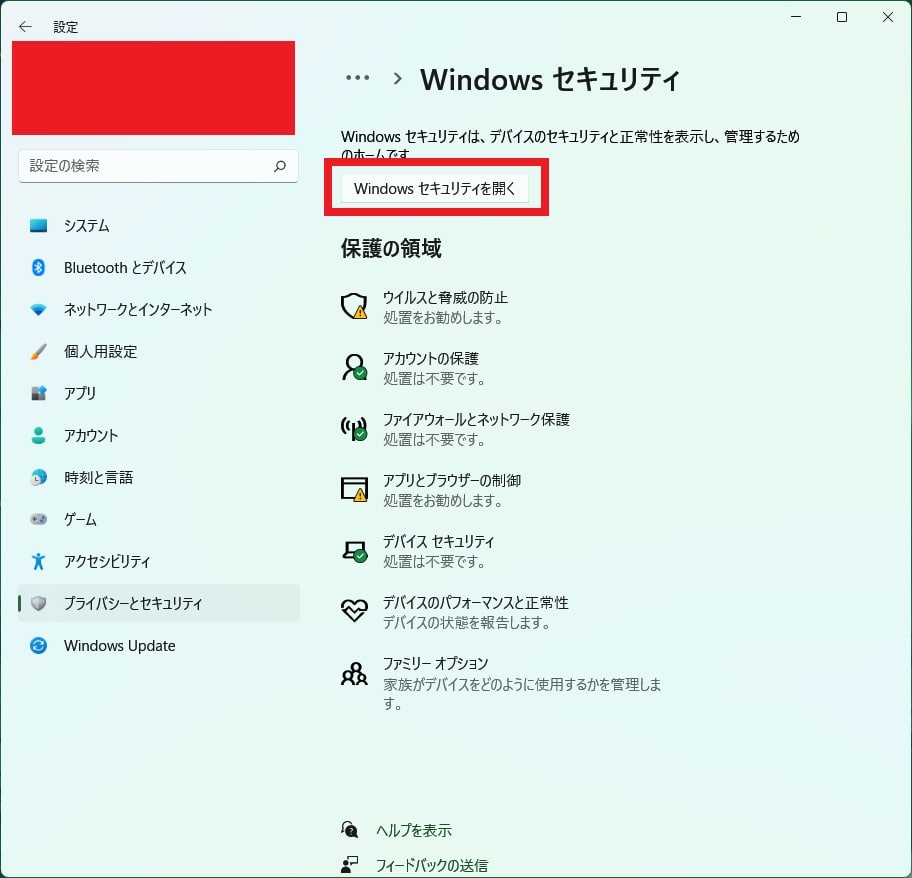
Task: Open Windows Update in the sidebar
Action: tap(159, 645)
